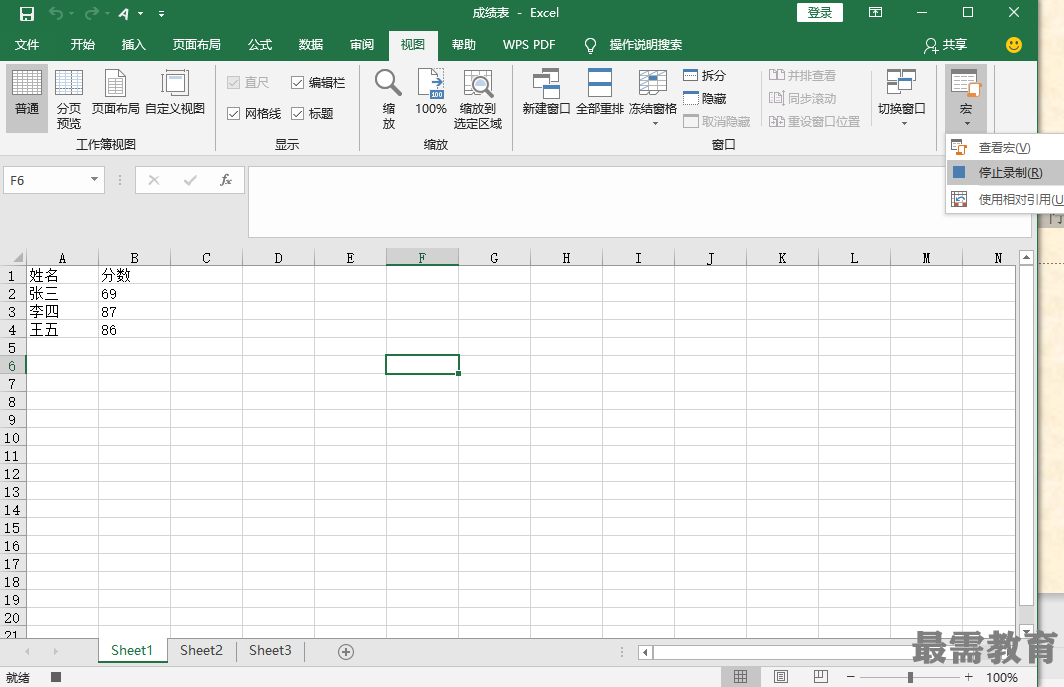This screenshot has height=687, width=1064.
Task: Select Normal (普通) workbook view
Action: point(27,98)
